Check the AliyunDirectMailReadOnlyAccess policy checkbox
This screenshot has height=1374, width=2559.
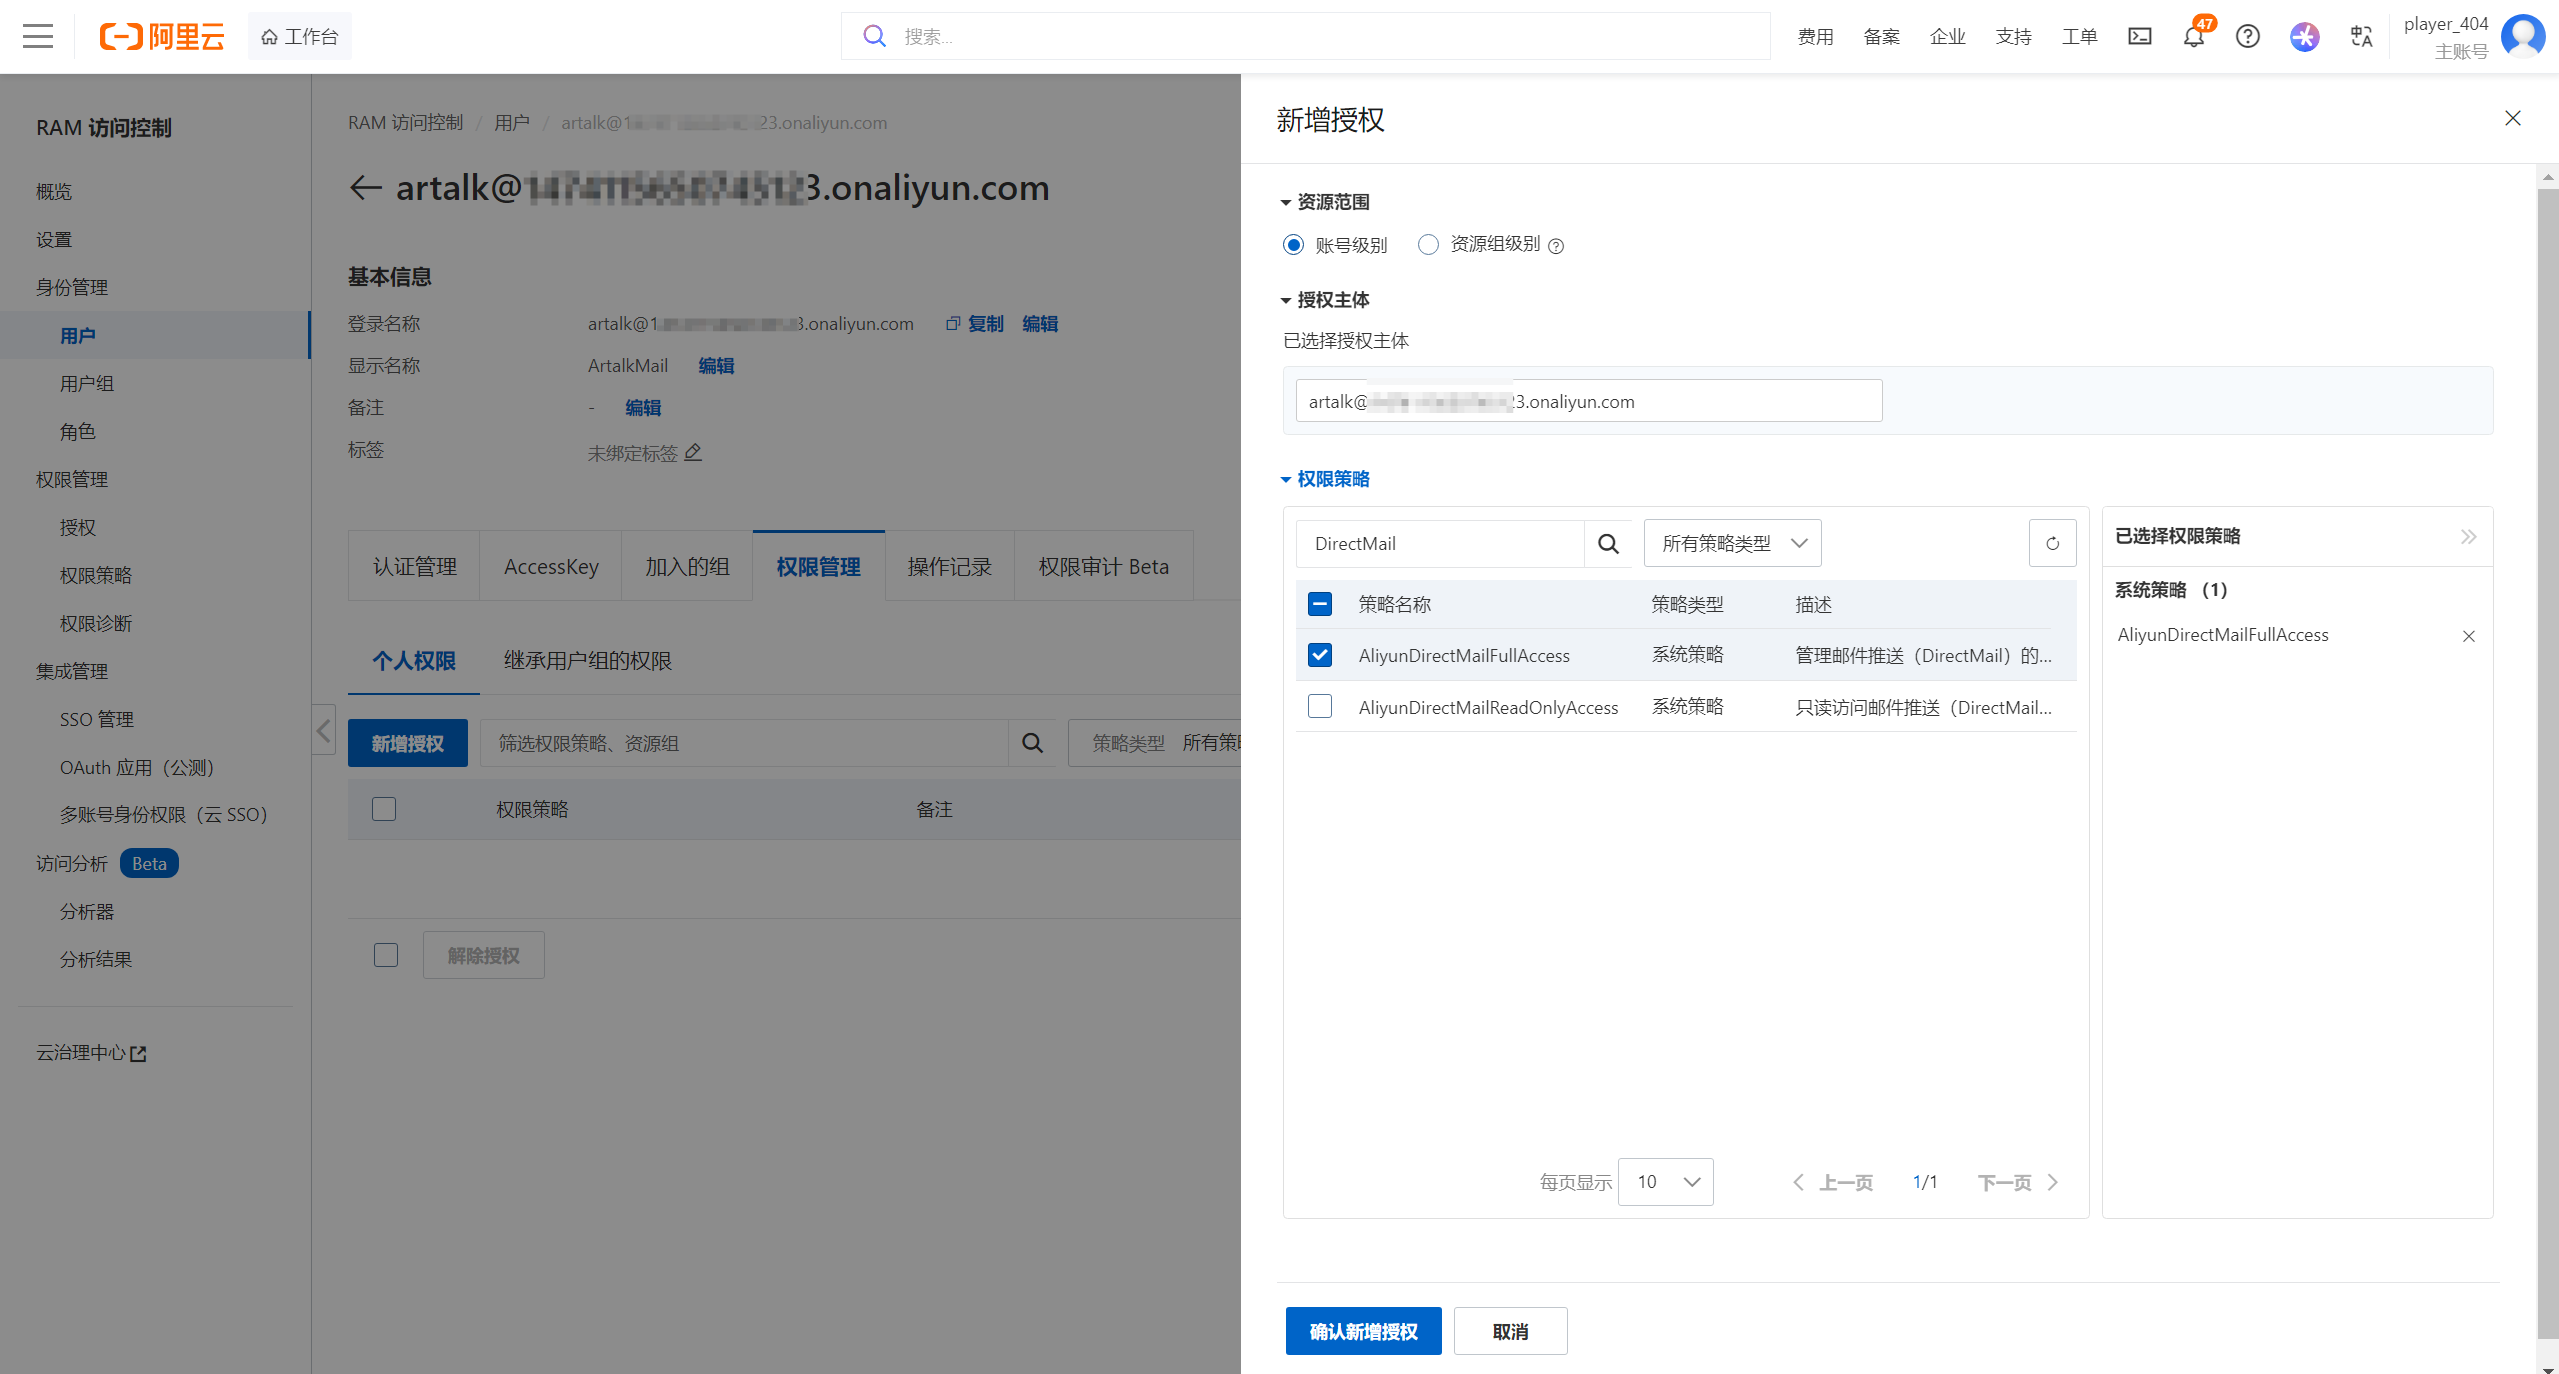pyautogui.click(x=1320, y=707)
